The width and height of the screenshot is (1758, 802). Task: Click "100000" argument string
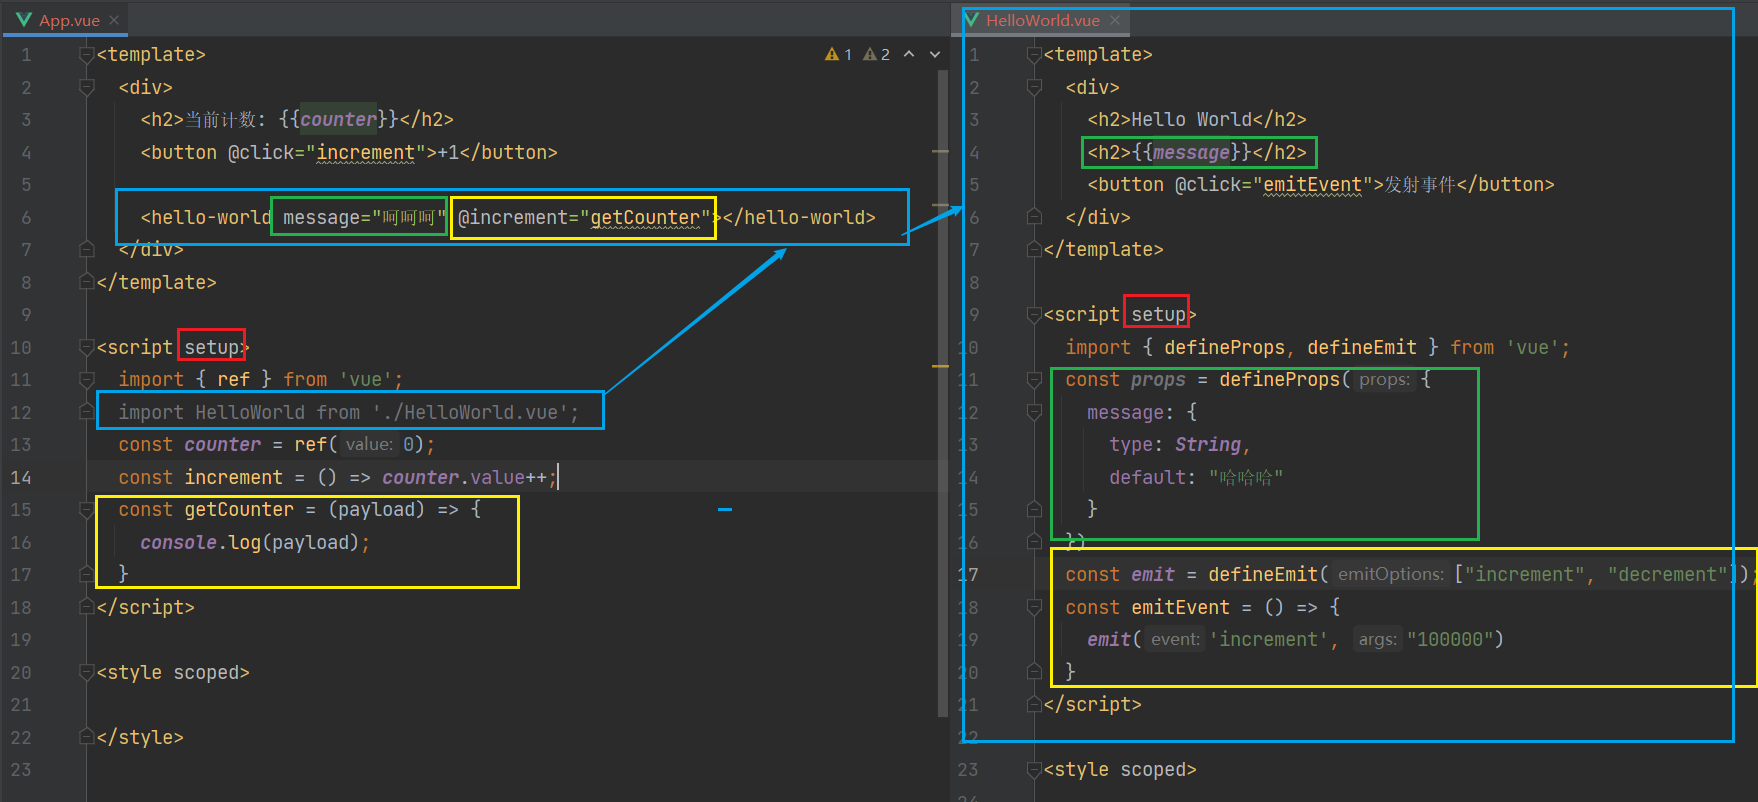click(x=1450, y=640)
